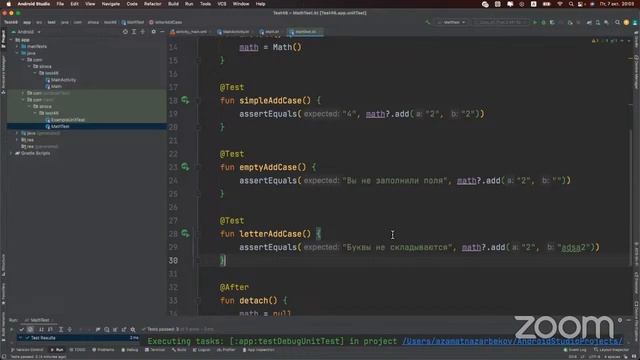
Task: Click the Debug bug icon in toolbar
Action: click(543, 22)
